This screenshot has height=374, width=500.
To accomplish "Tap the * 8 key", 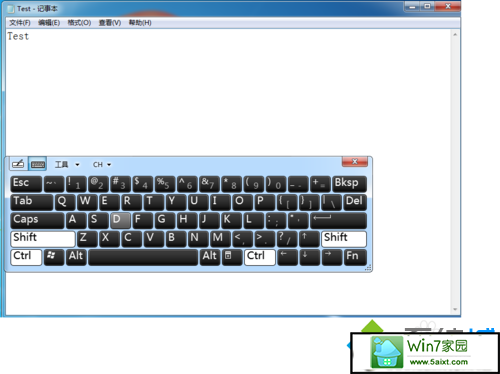I will pos(232,184).
